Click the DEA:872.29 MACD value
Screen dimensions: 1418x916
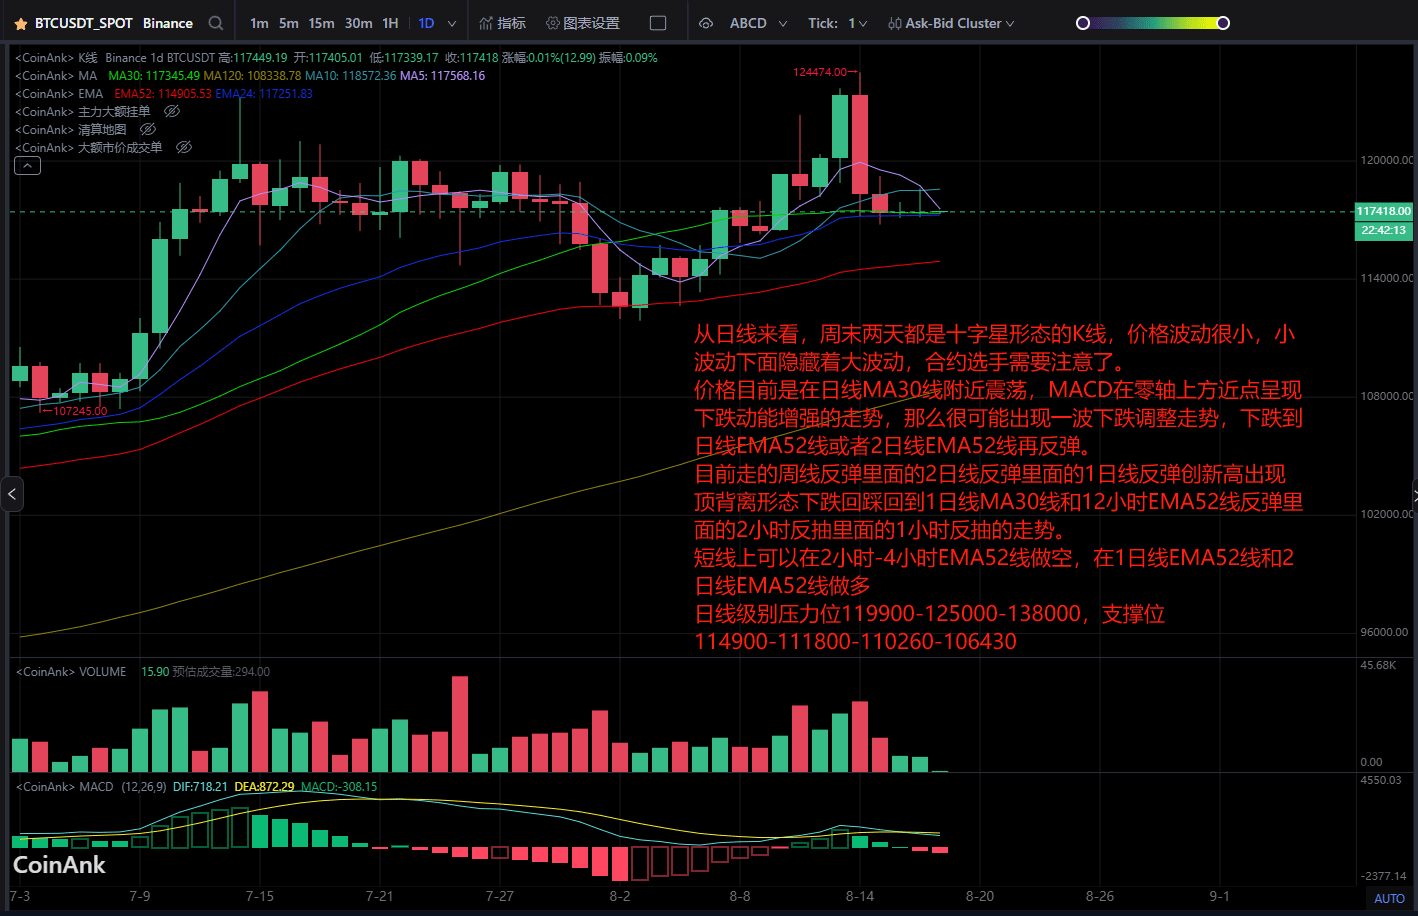[264, 787]
